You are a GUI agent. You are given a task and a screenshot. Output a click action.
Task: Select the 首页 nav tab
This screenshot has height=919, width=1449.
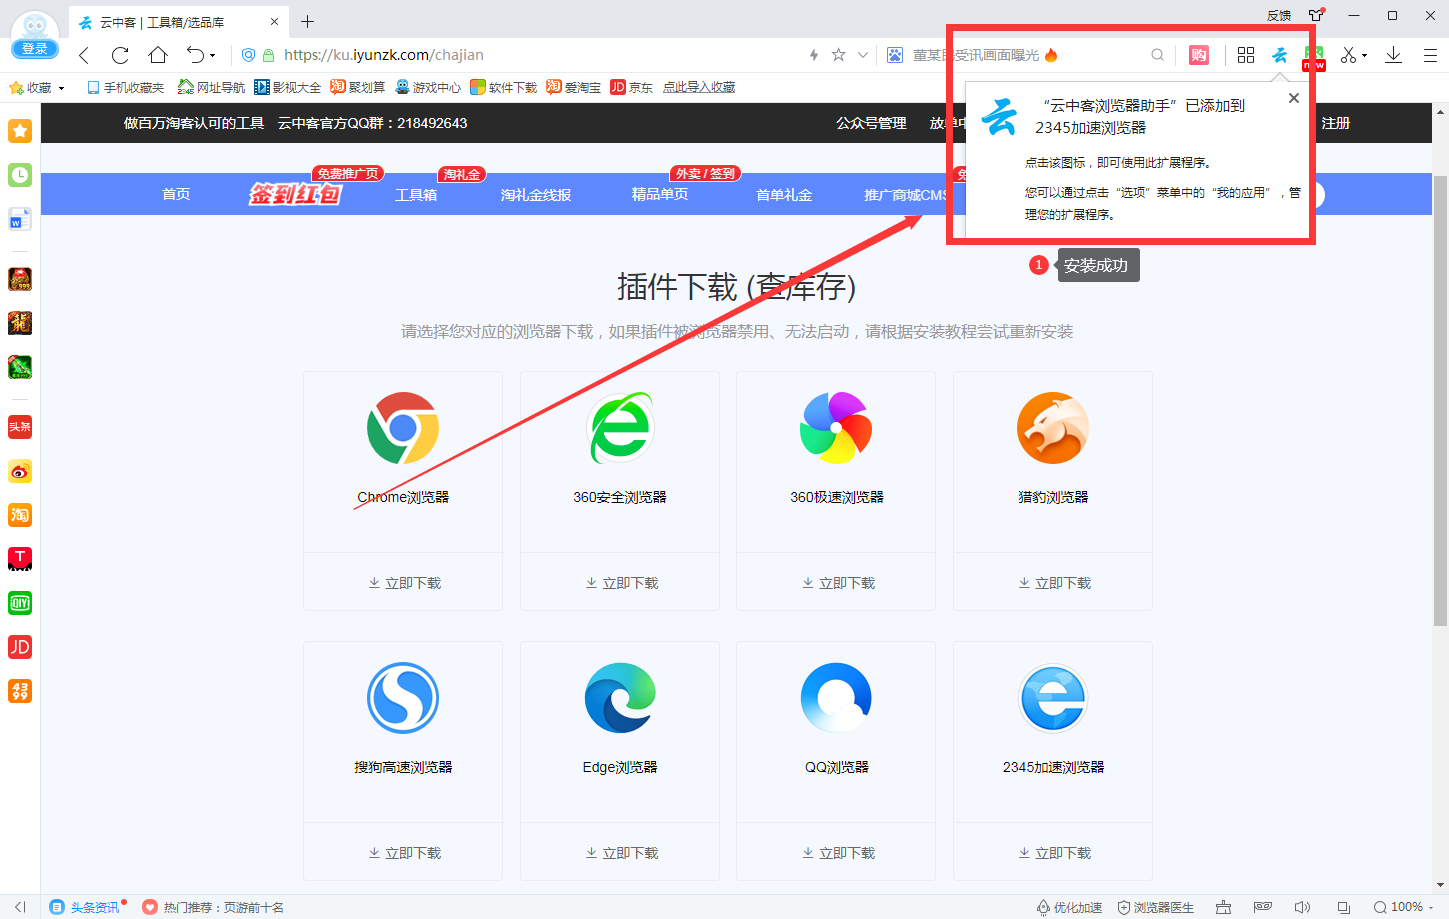pos(176,194)
